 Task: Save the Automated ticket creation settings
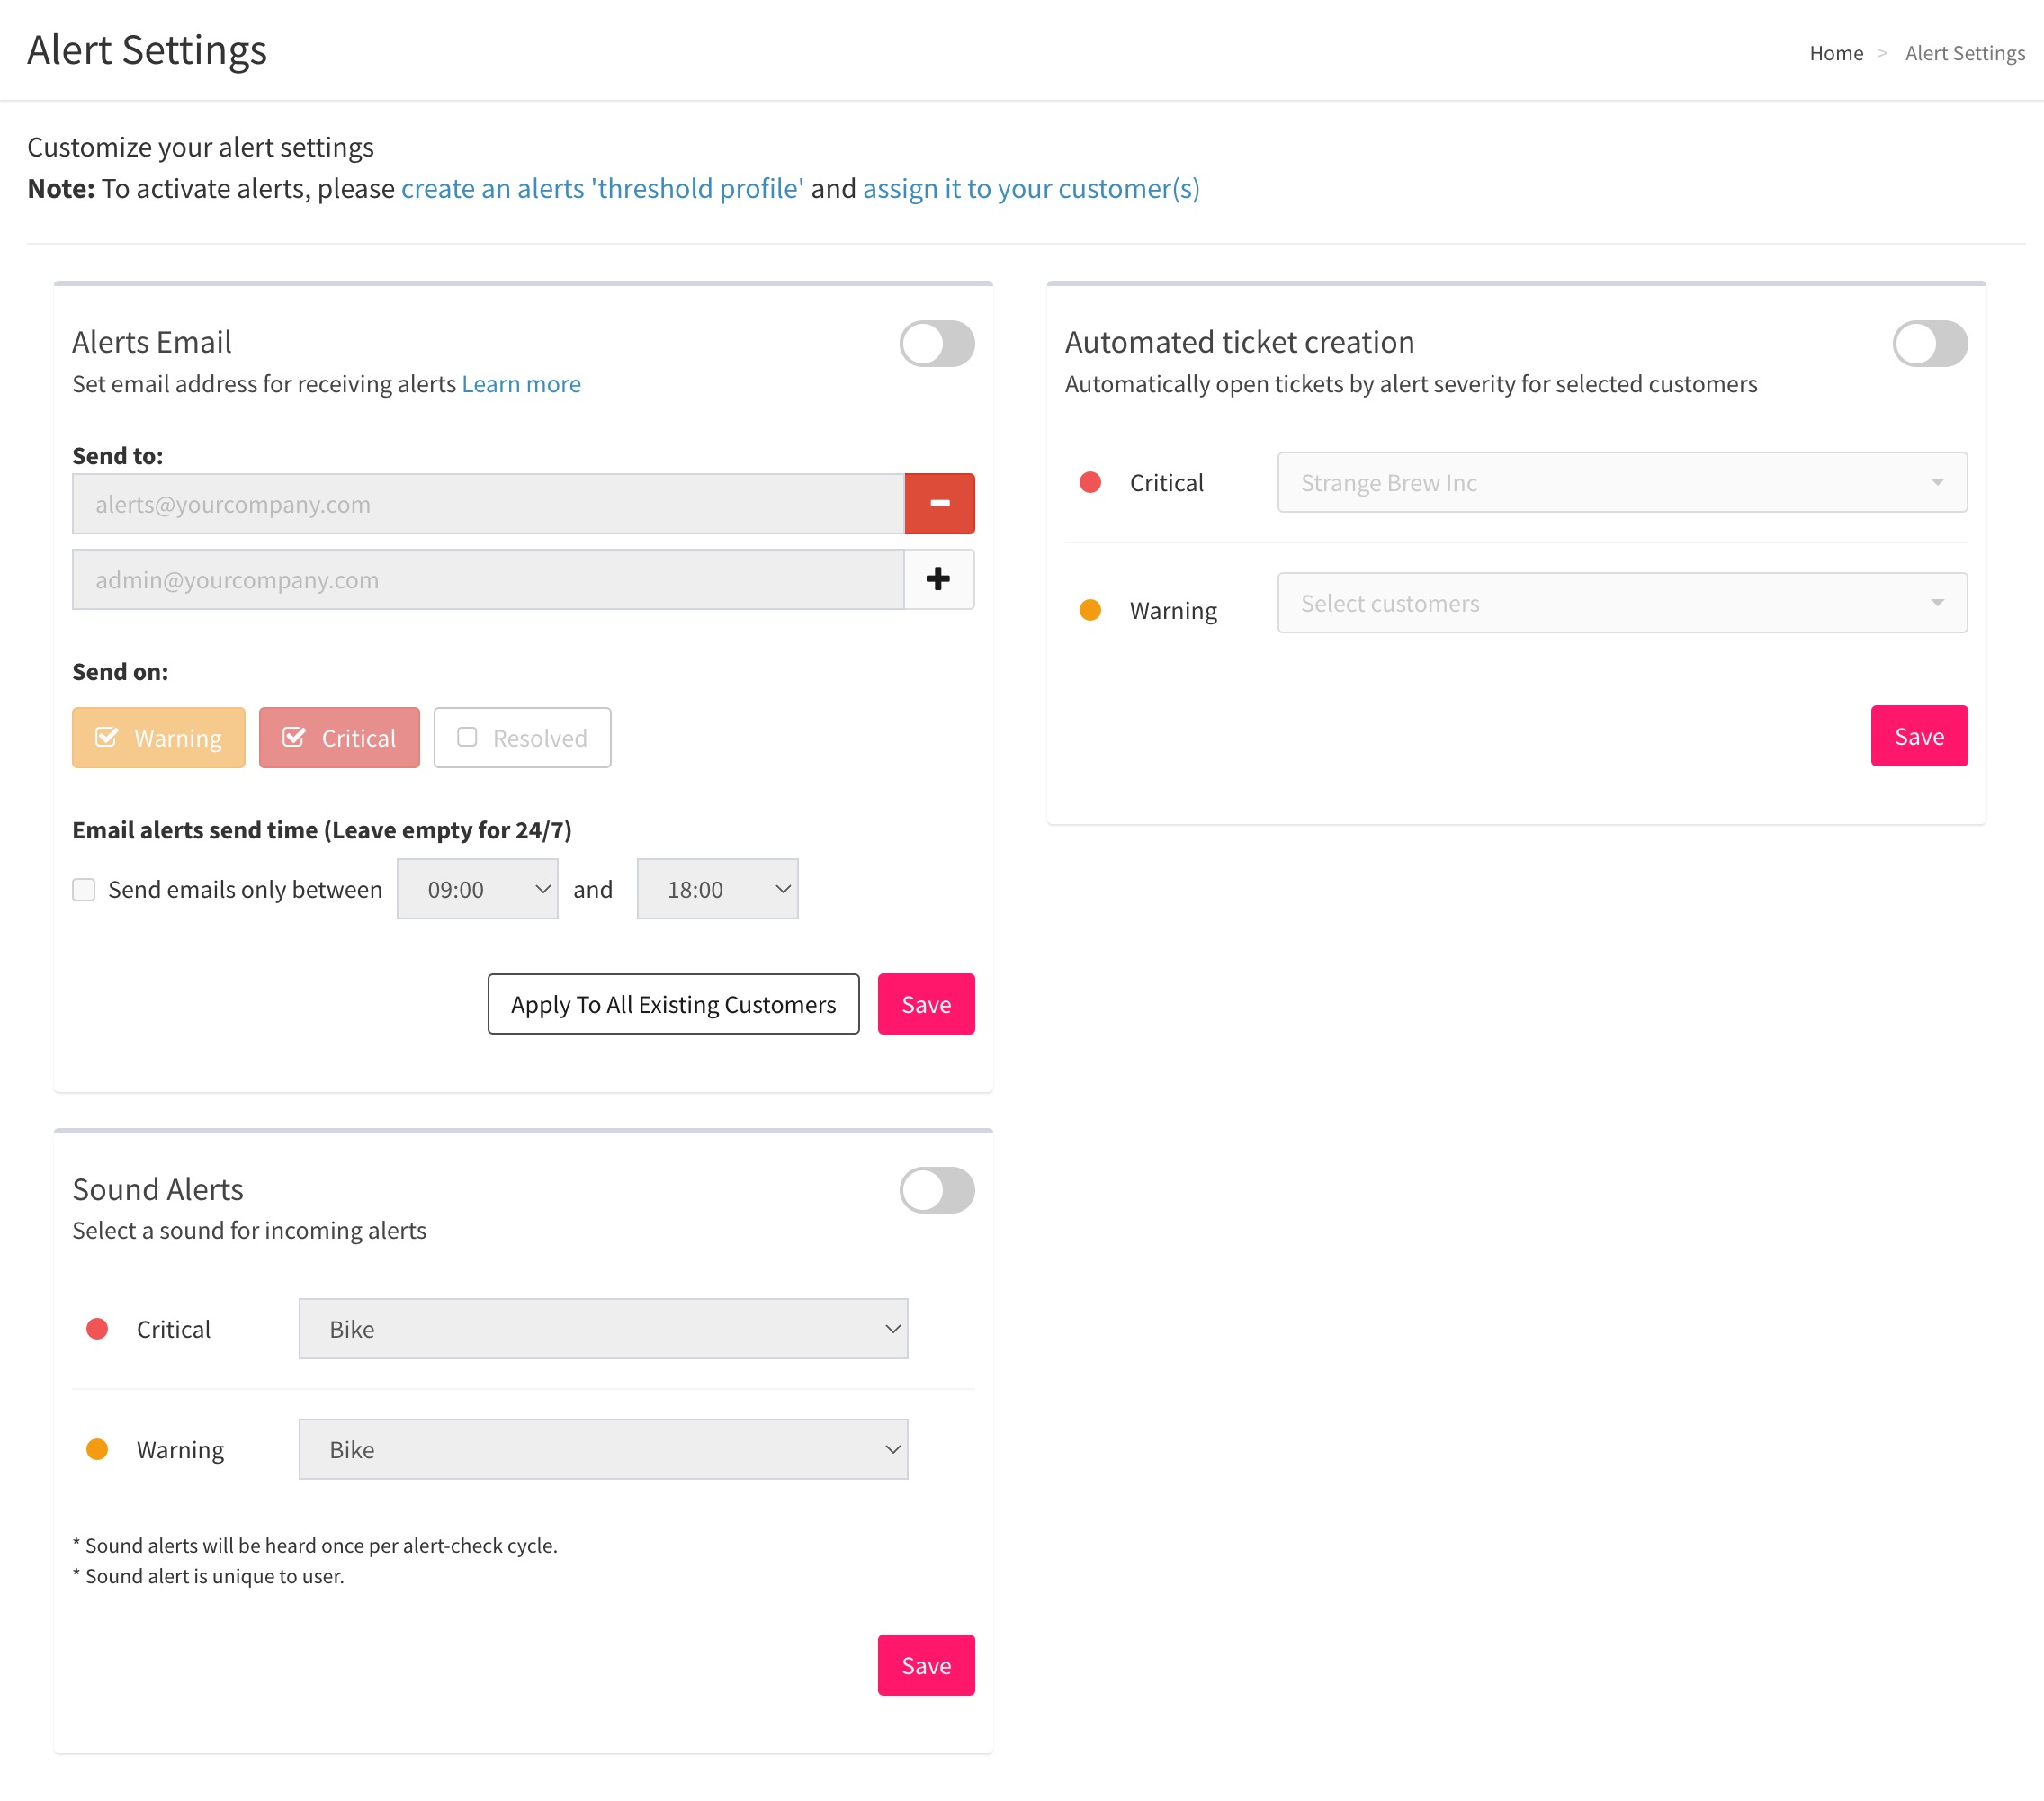click(x=1919, y=736)
